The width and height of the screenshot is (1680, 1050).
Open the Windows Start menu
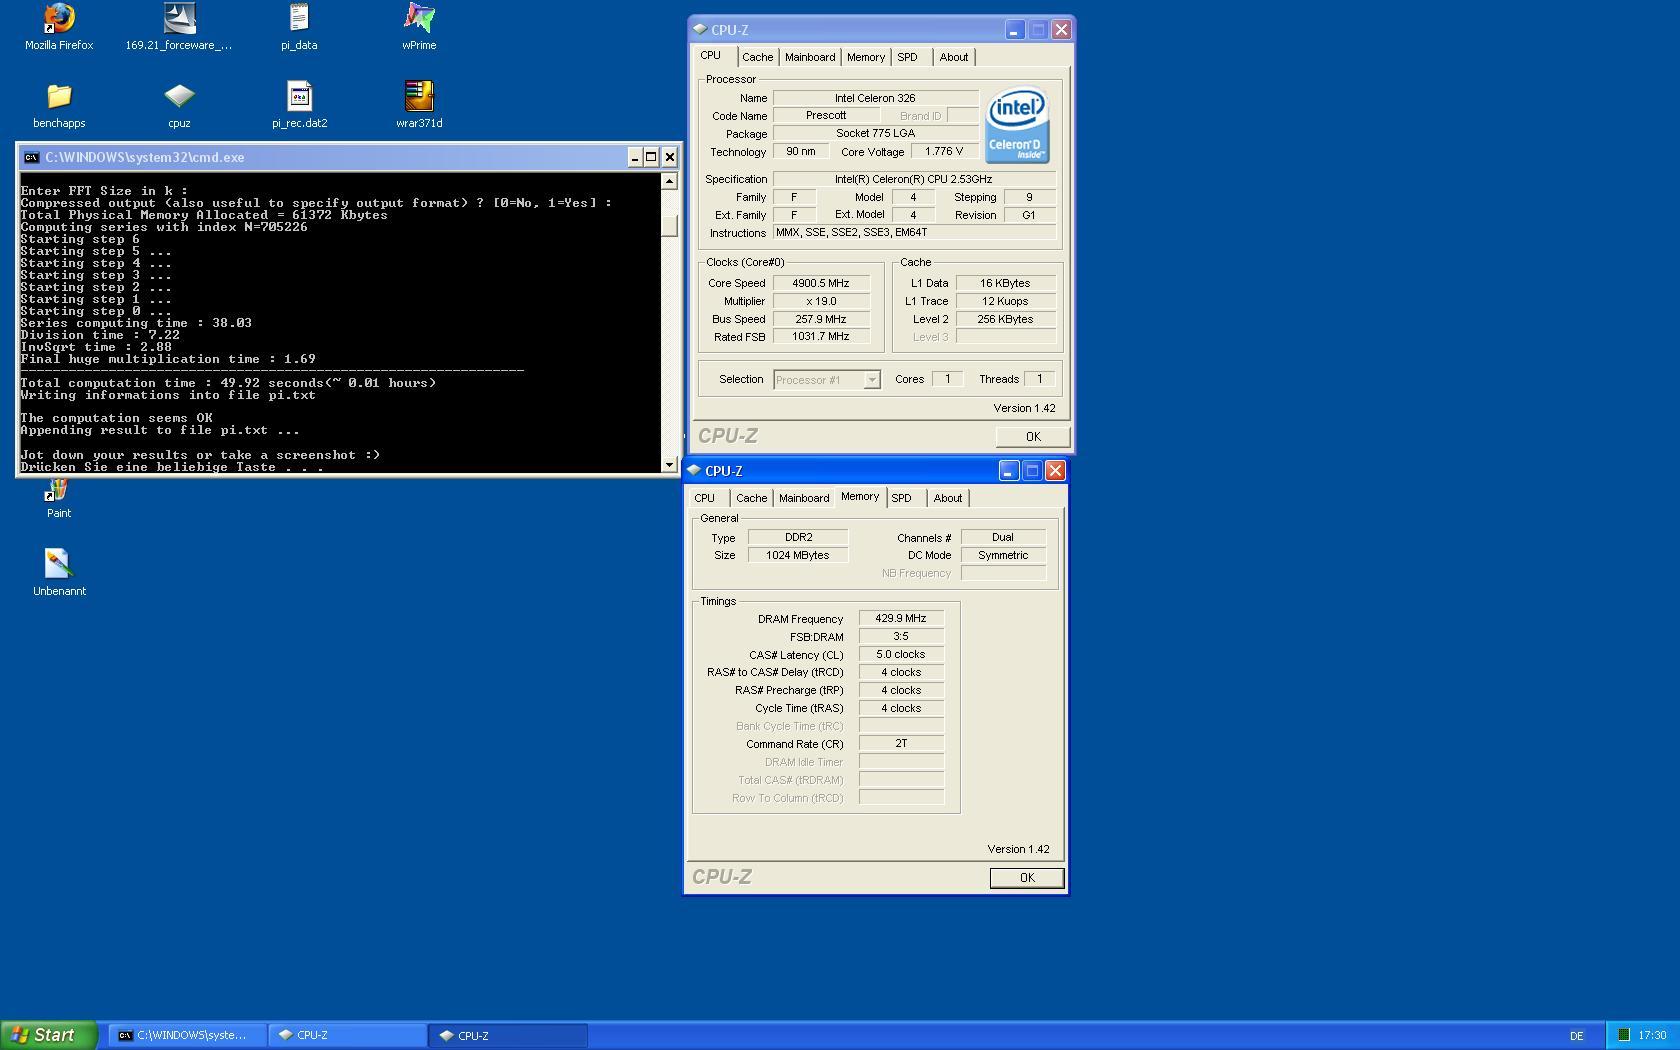(x=48, y=1035)
